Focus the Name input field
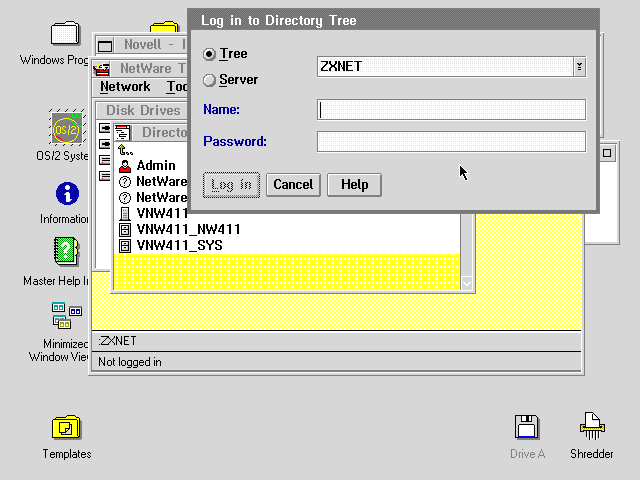Viewport: 640px width, 480px height. click(x=451, y=110)
